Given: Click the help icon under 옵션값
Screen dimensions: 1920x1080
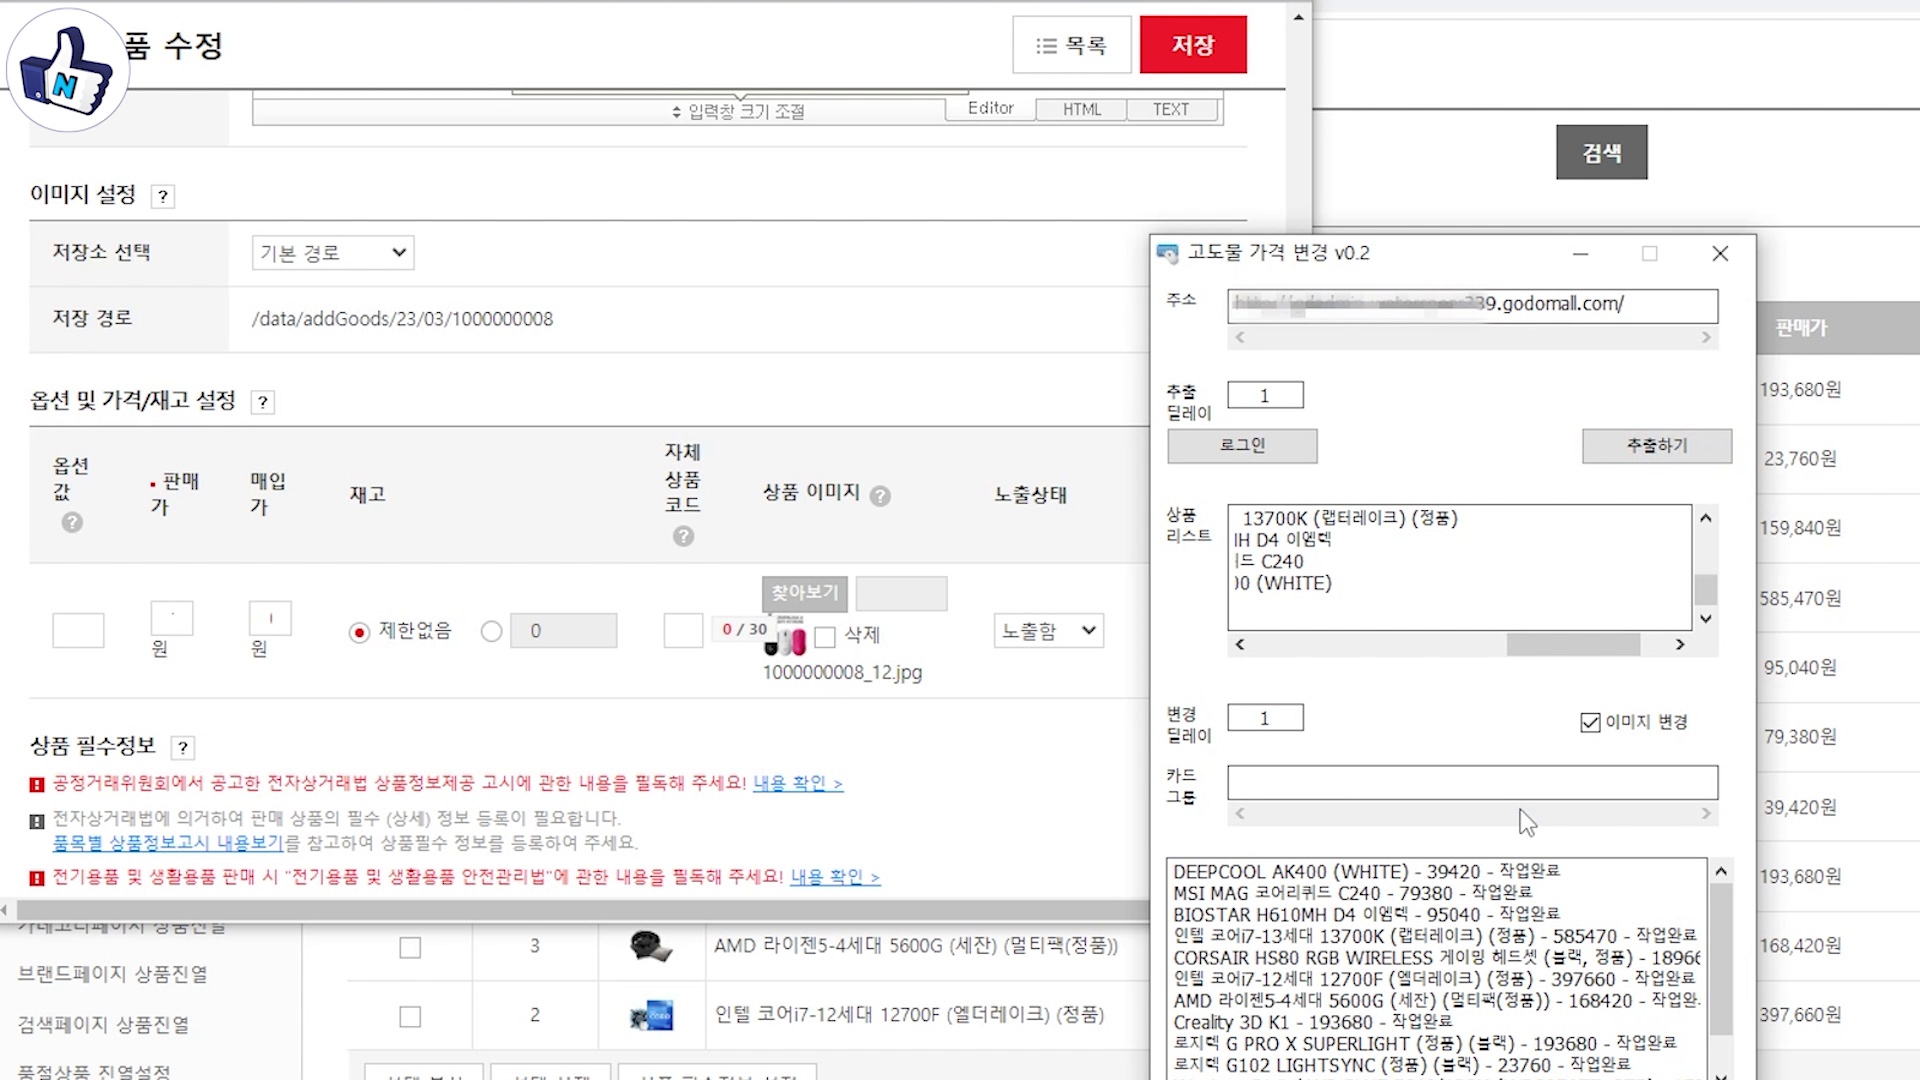Looking at the screenshot, I should 72,522.
